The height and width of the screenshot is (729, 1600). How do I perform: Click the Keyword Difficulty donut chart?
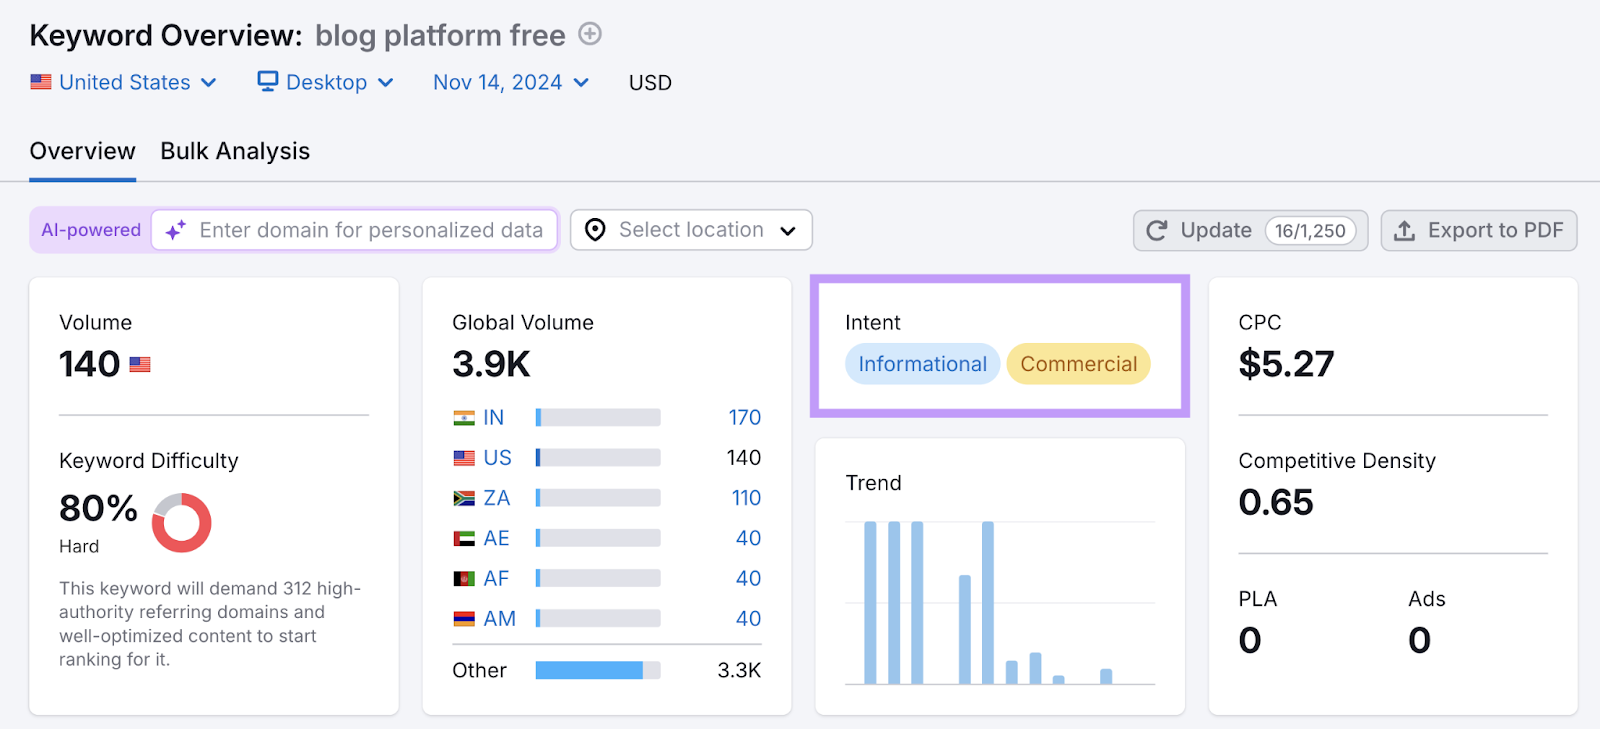(181, 522)
